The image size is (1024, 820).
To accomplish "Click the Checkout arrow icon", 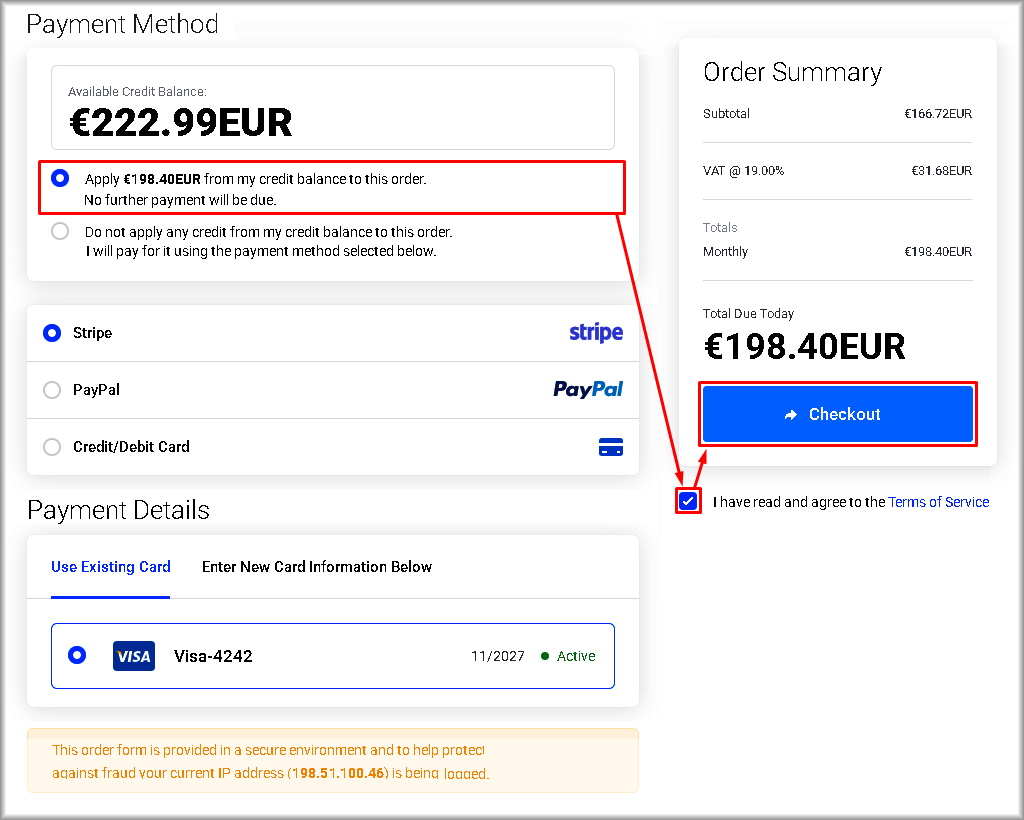I will pos(791,415).
